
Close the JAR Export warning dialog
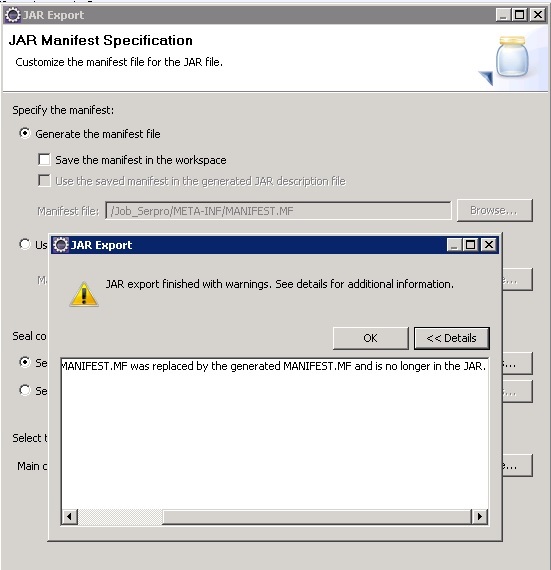pos(489,245)
